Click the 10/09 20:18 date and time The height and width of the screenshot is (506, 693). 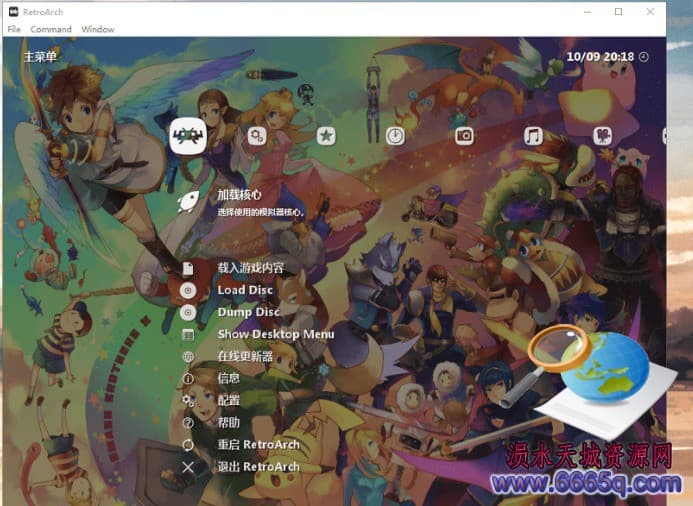600,57
